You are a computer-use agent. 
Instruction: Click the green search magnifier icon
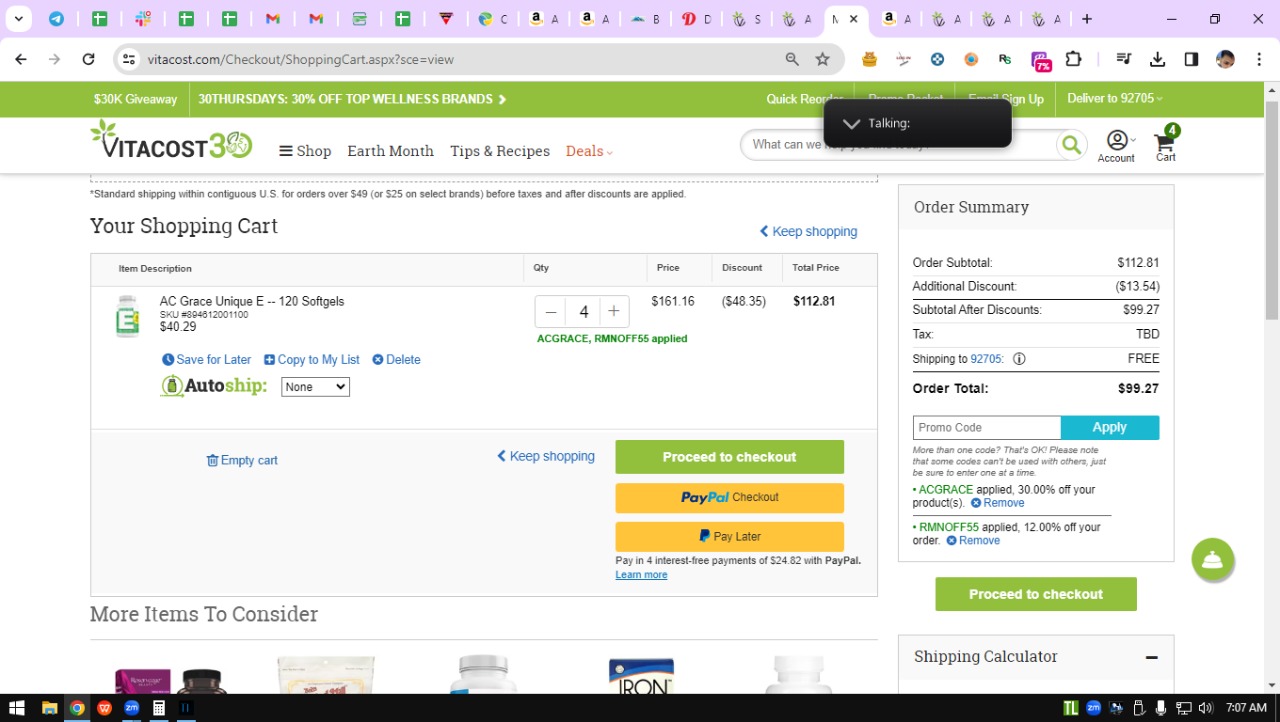[x=1071, y=145]
